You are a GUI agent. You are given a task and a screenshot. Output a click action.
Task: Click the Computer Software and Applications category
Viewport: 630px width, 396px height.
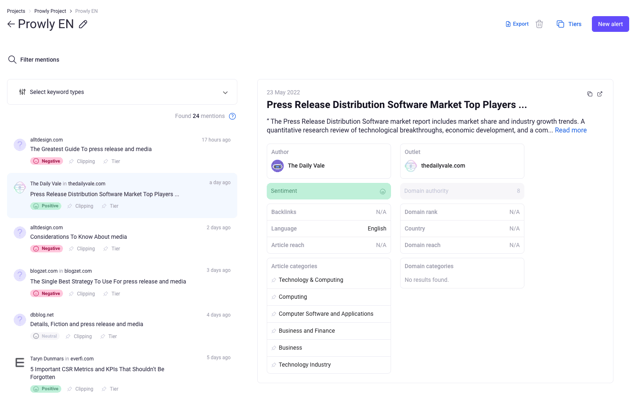point(329,314)
